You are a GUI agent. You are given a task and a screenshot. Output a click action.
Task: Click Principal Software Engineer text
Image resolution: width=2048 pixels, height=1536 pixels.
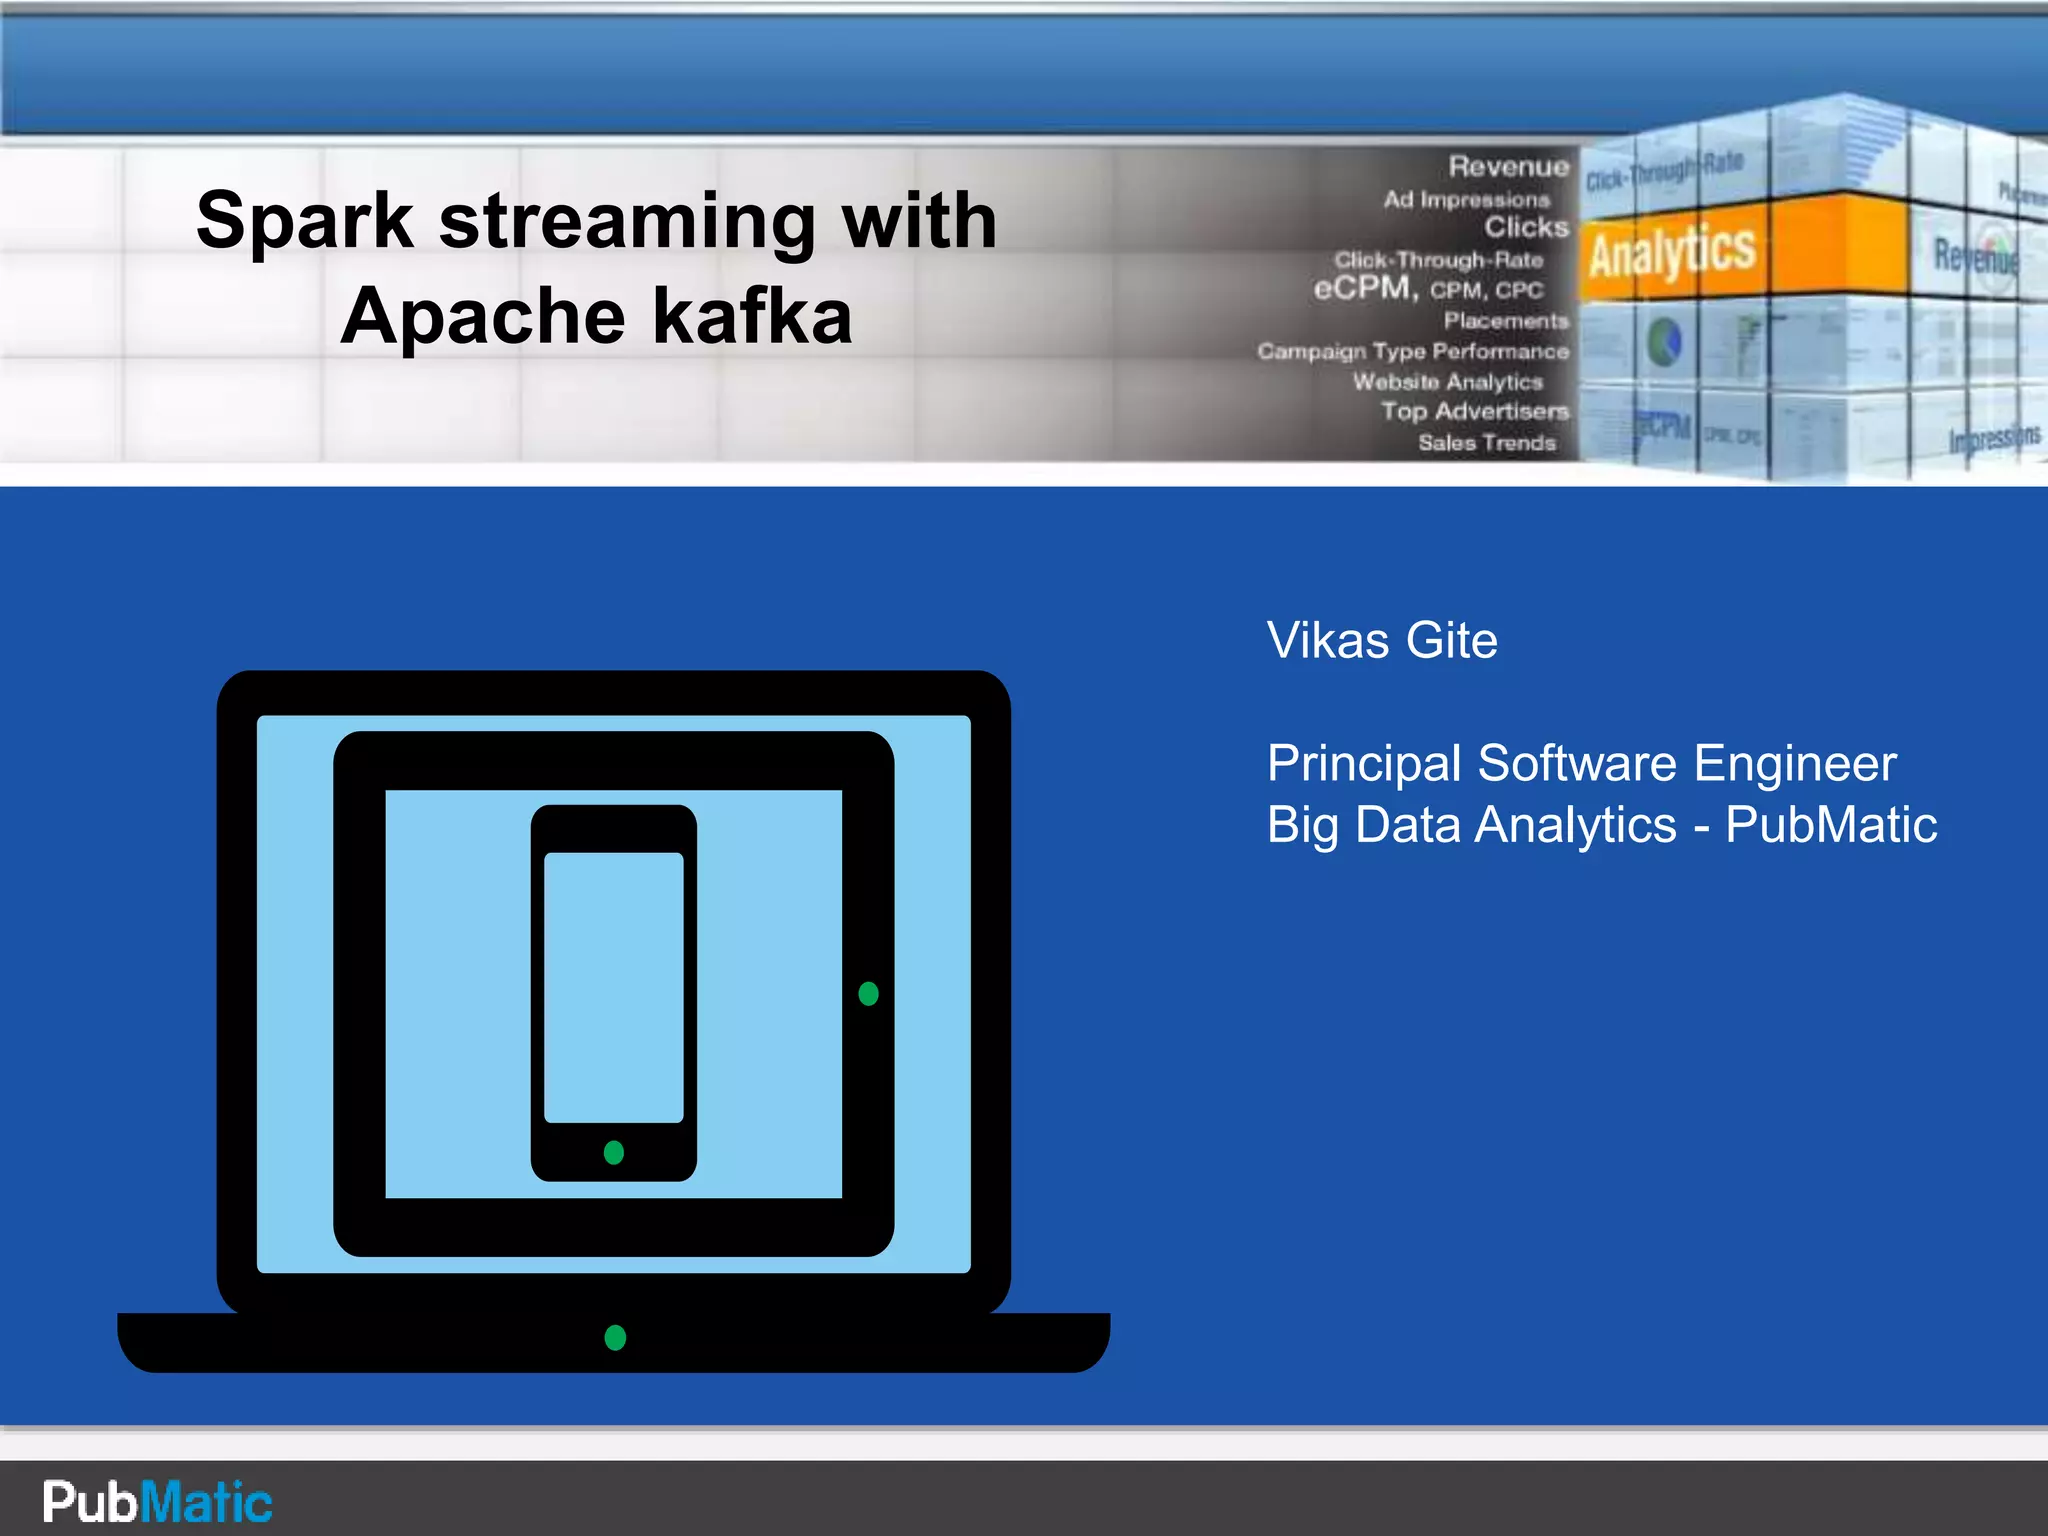[x=1581, y=763]
